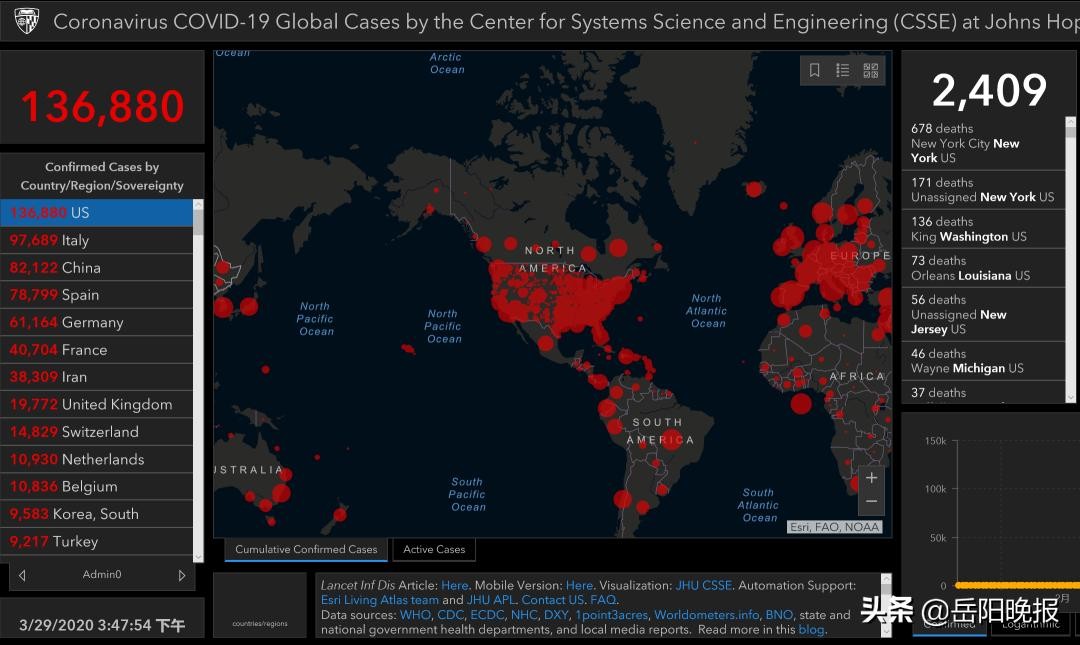Visit the JHU APL link
Screen dimensions: 1080x645
coord(490,600)
